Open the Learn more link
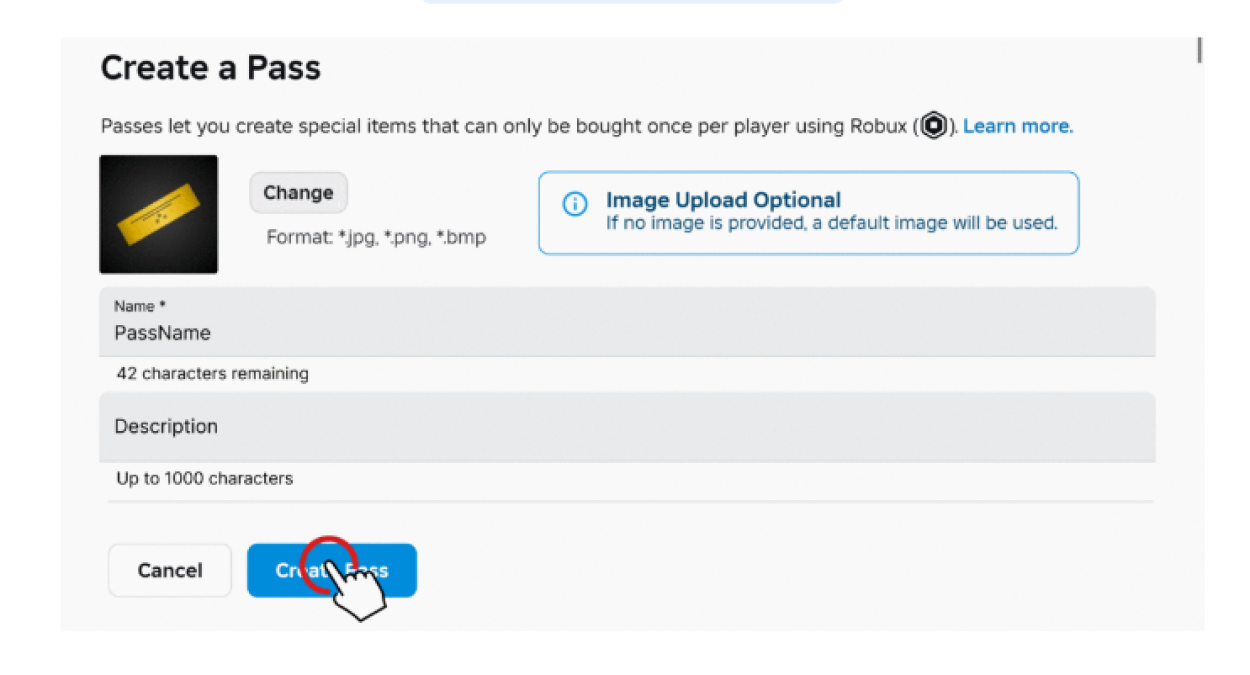Viewport: 1250px width, 675px height. click(1017, 126)
